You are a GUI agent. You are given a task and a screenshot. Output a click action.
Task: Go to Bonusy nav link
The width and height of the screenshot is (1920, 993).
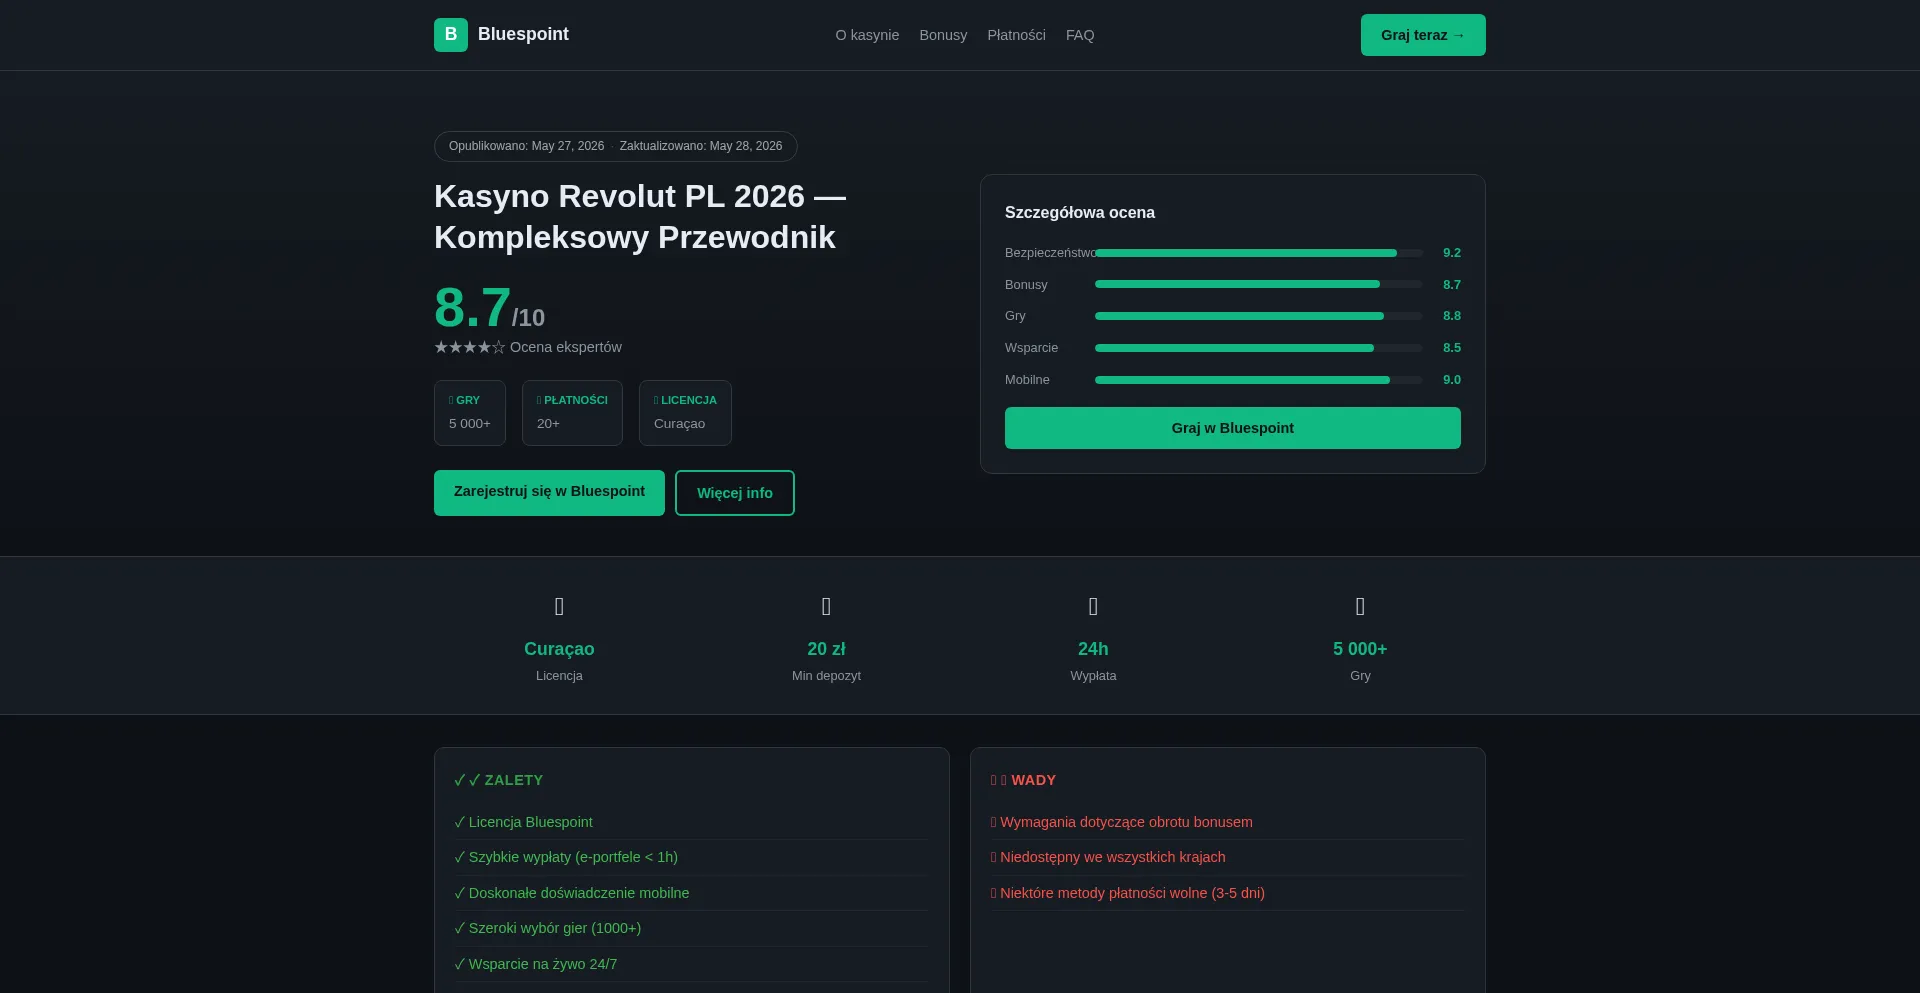pyautogui.click(x=943, y=35)
